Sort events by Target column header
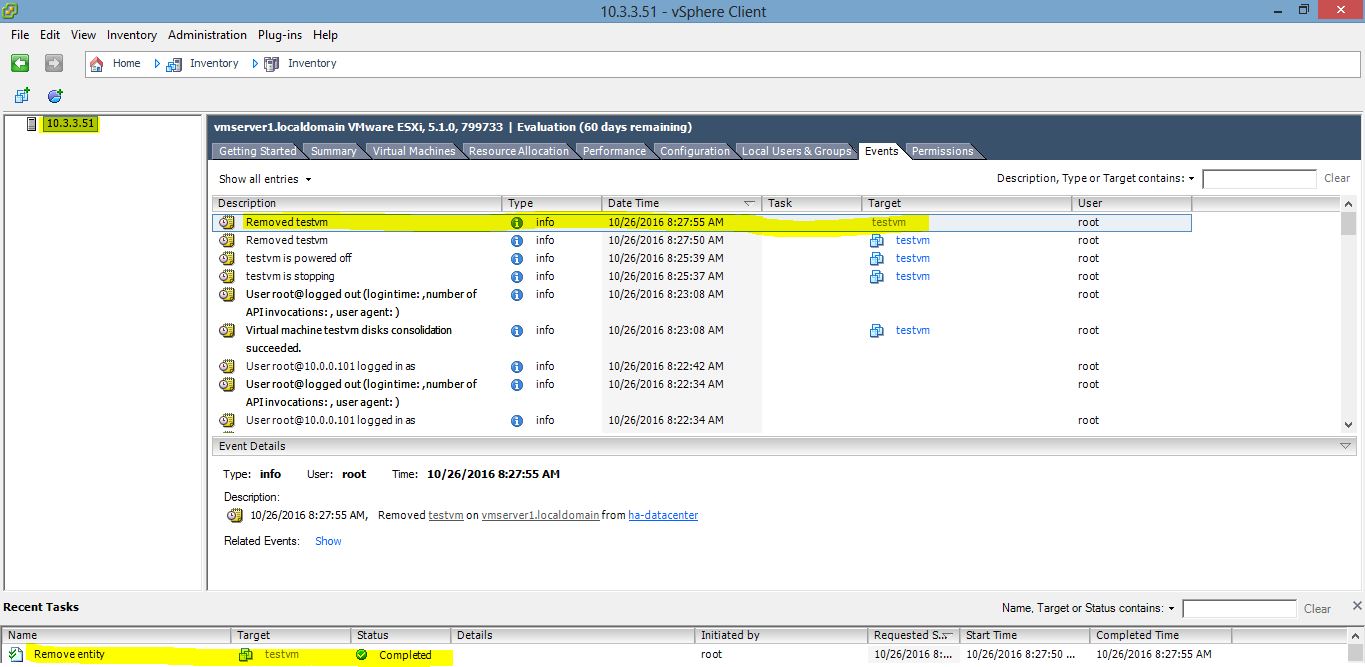Image resolution: width=1365 pixels, height=667 pixels. (x=967, y=203)
